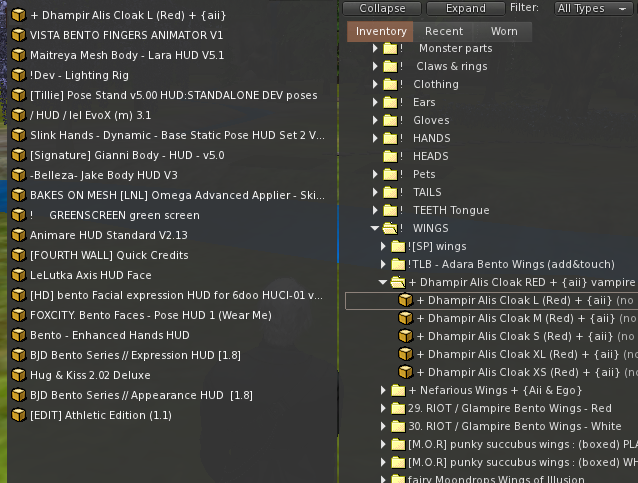638x483 pixels.
Task: Click the [FOURTH WALL] Quick Credits object icon
Action: point(18,255)
